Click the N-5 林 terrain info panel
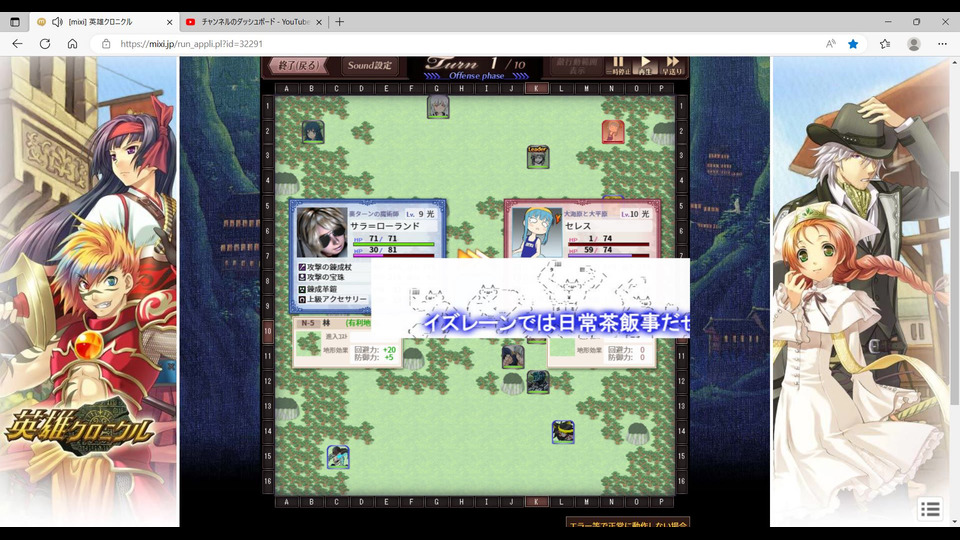The width and height of the screenshot is (960, 540). tap(347, 343)
